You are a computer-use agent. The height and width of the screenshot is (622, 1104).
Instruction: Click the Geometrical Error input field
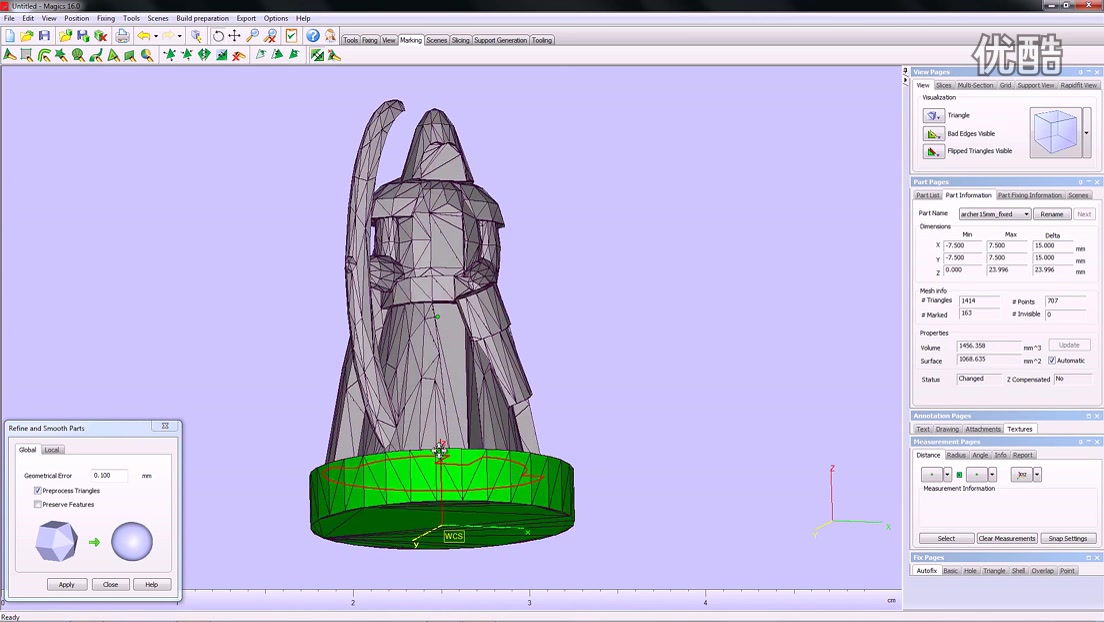click(109, 476)
